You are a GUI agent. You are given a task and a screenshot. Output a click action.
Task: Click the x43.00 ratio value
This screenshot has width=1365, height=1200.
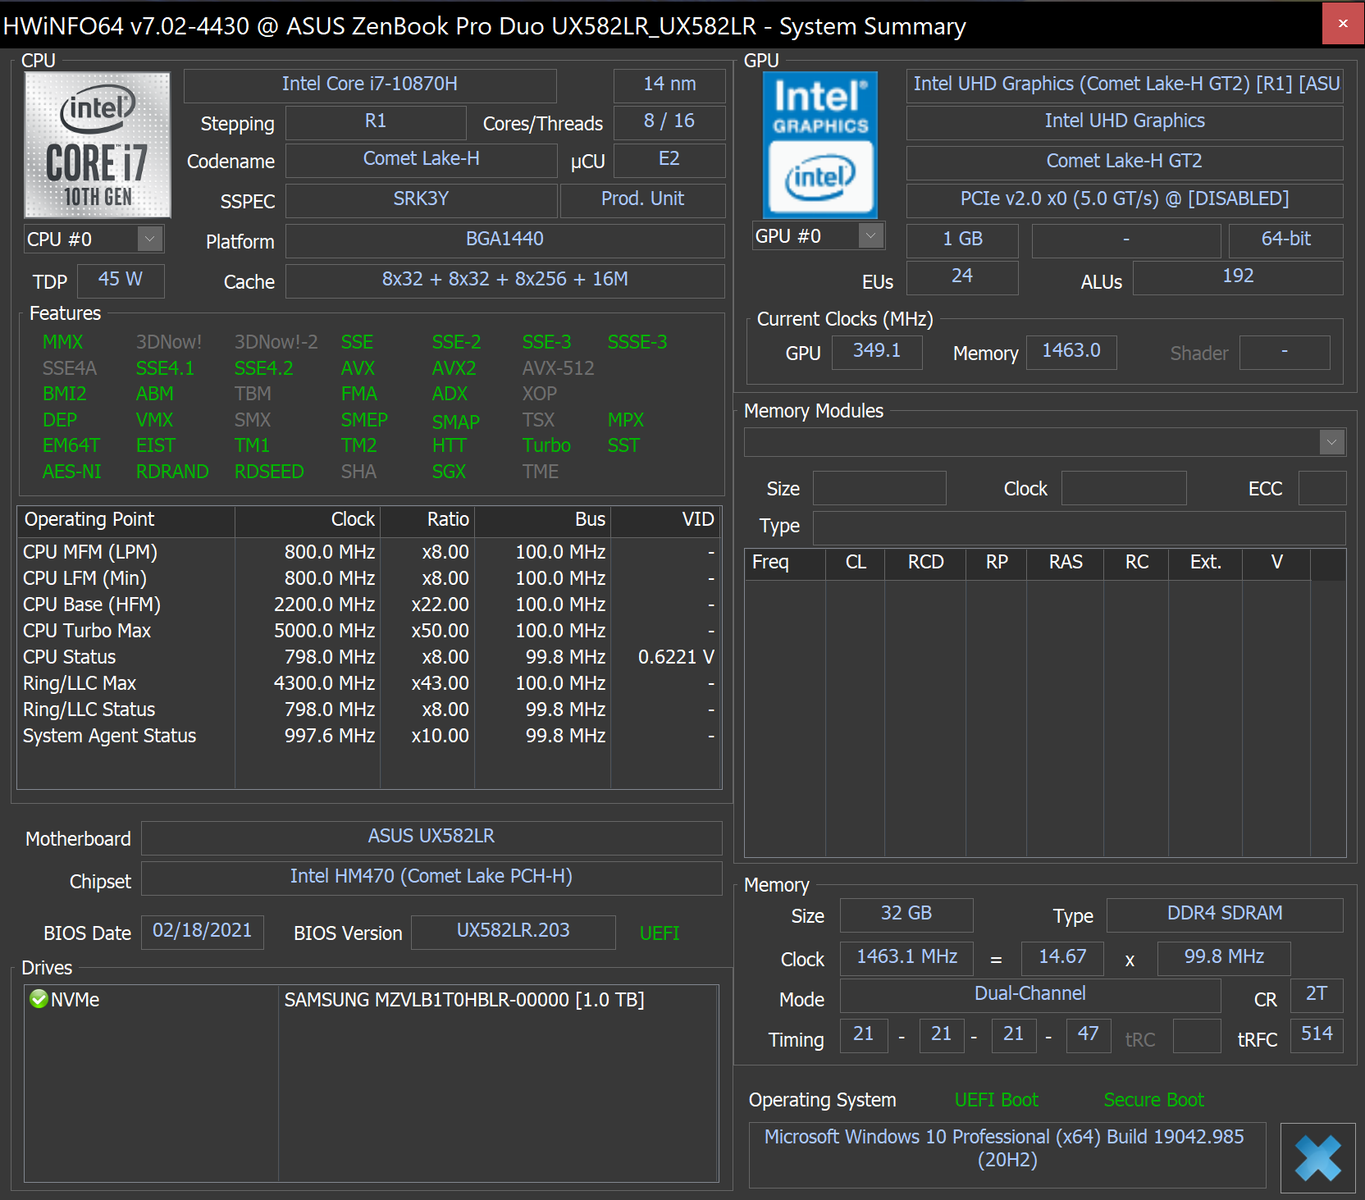point(440,683)
